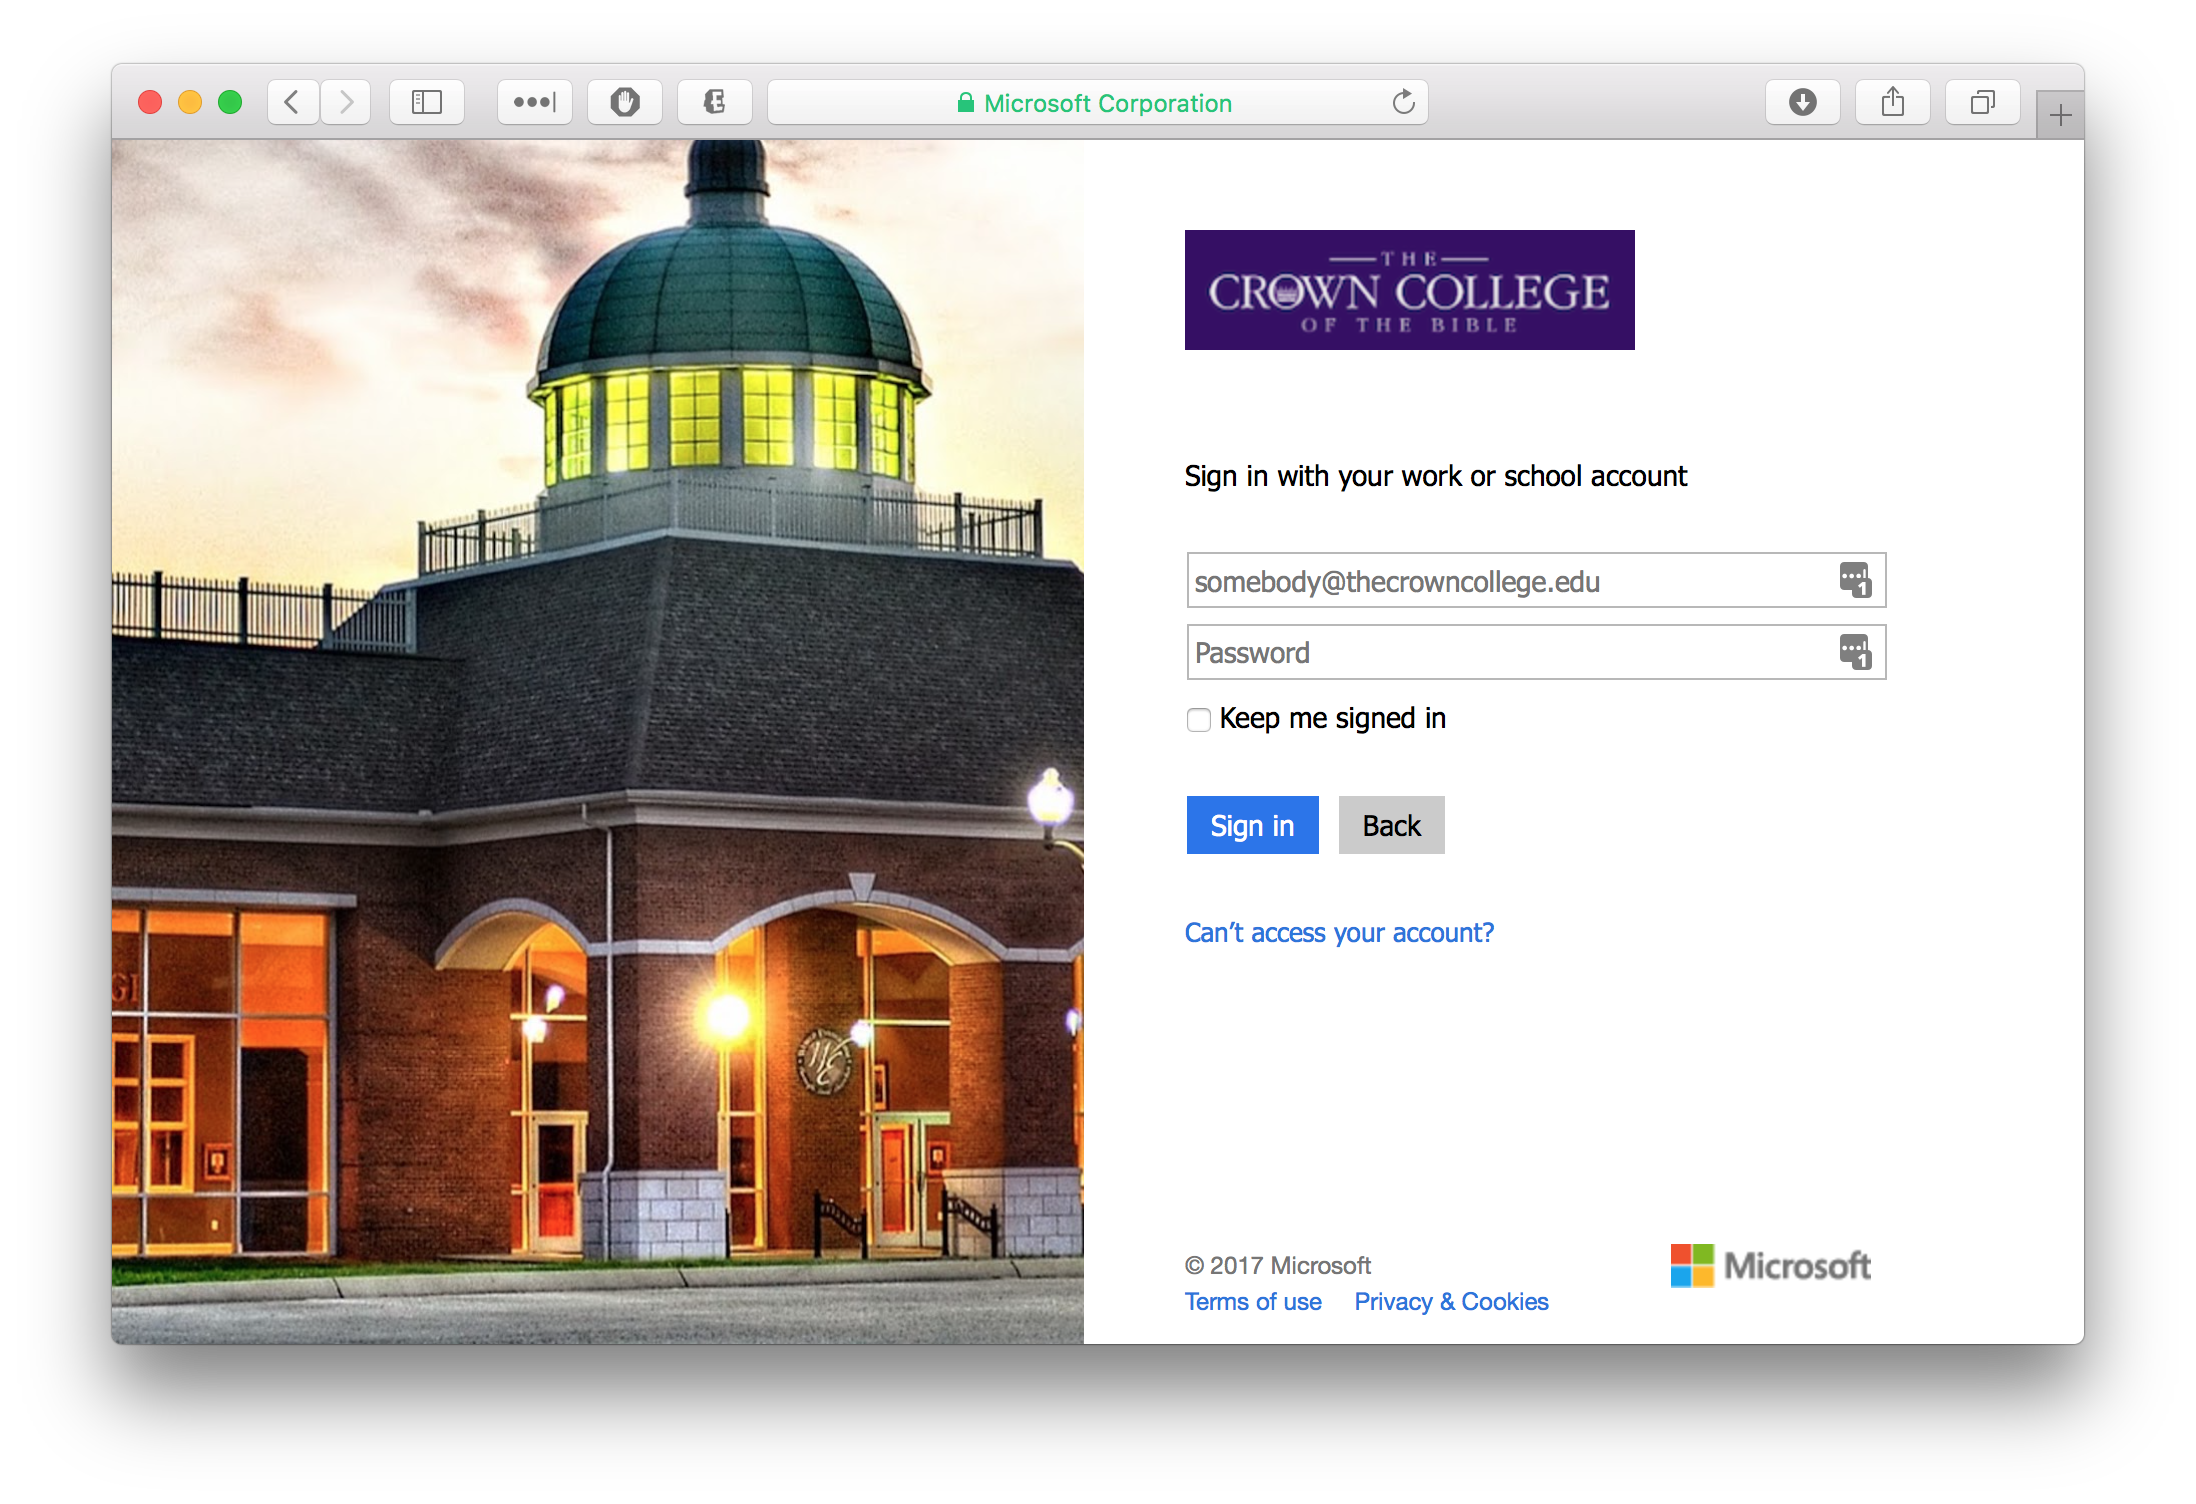This screenshot has height=1504, width=2196.
Task: Click the hand-shaped ad blocker icon
Action: coord(625,102)
